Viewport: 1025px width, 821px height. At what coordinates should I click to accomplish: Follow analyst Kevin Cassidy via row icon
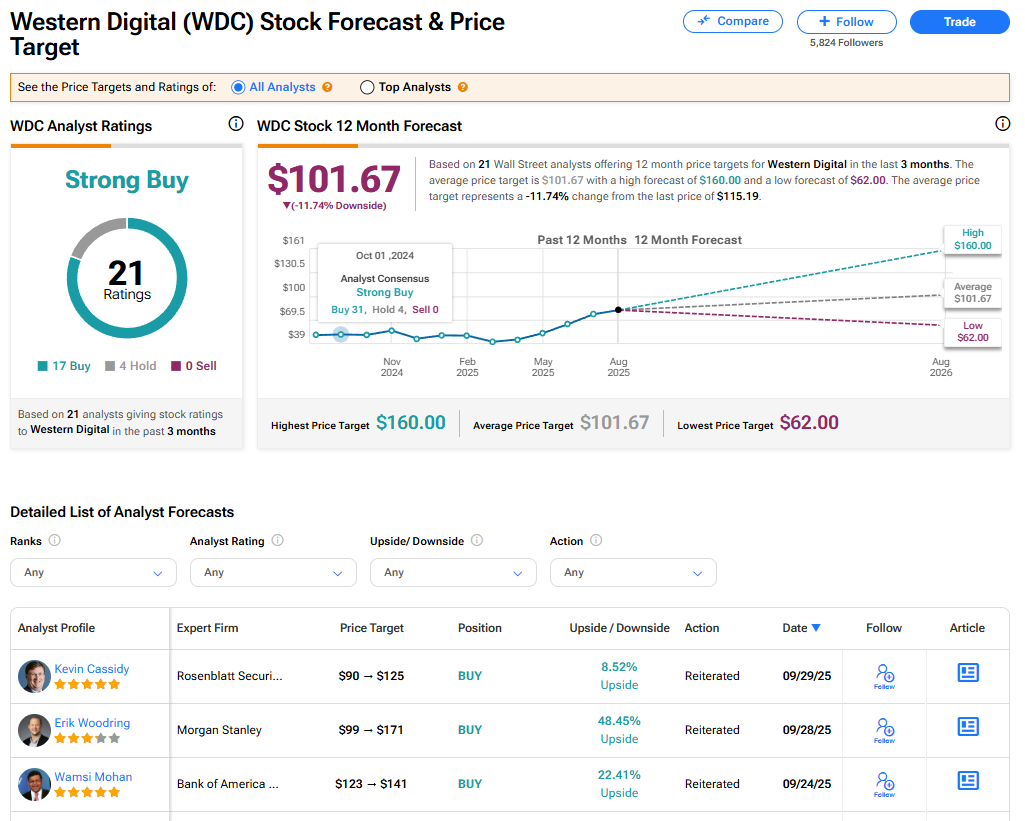[x=884, y=676]
